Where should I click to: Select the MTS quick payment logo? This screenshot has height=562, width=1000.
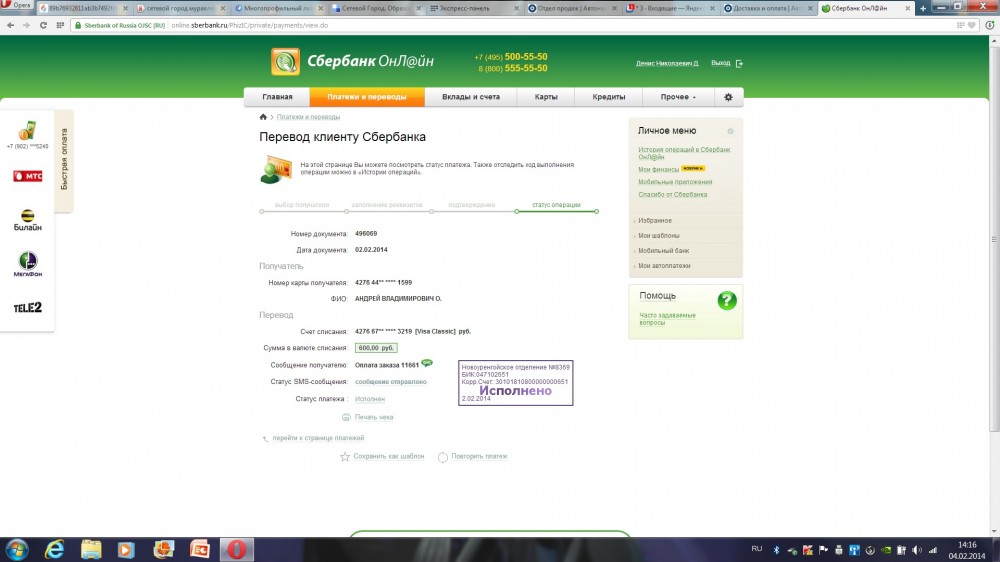[x=27, y=176]
